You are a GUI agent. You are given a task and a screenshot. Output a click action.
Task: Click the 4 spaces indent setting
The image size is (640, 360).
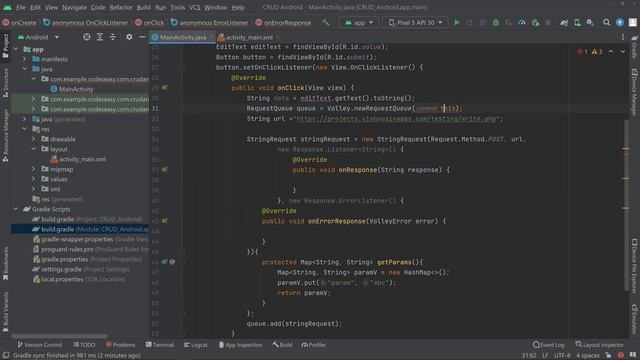click(588, 356)
